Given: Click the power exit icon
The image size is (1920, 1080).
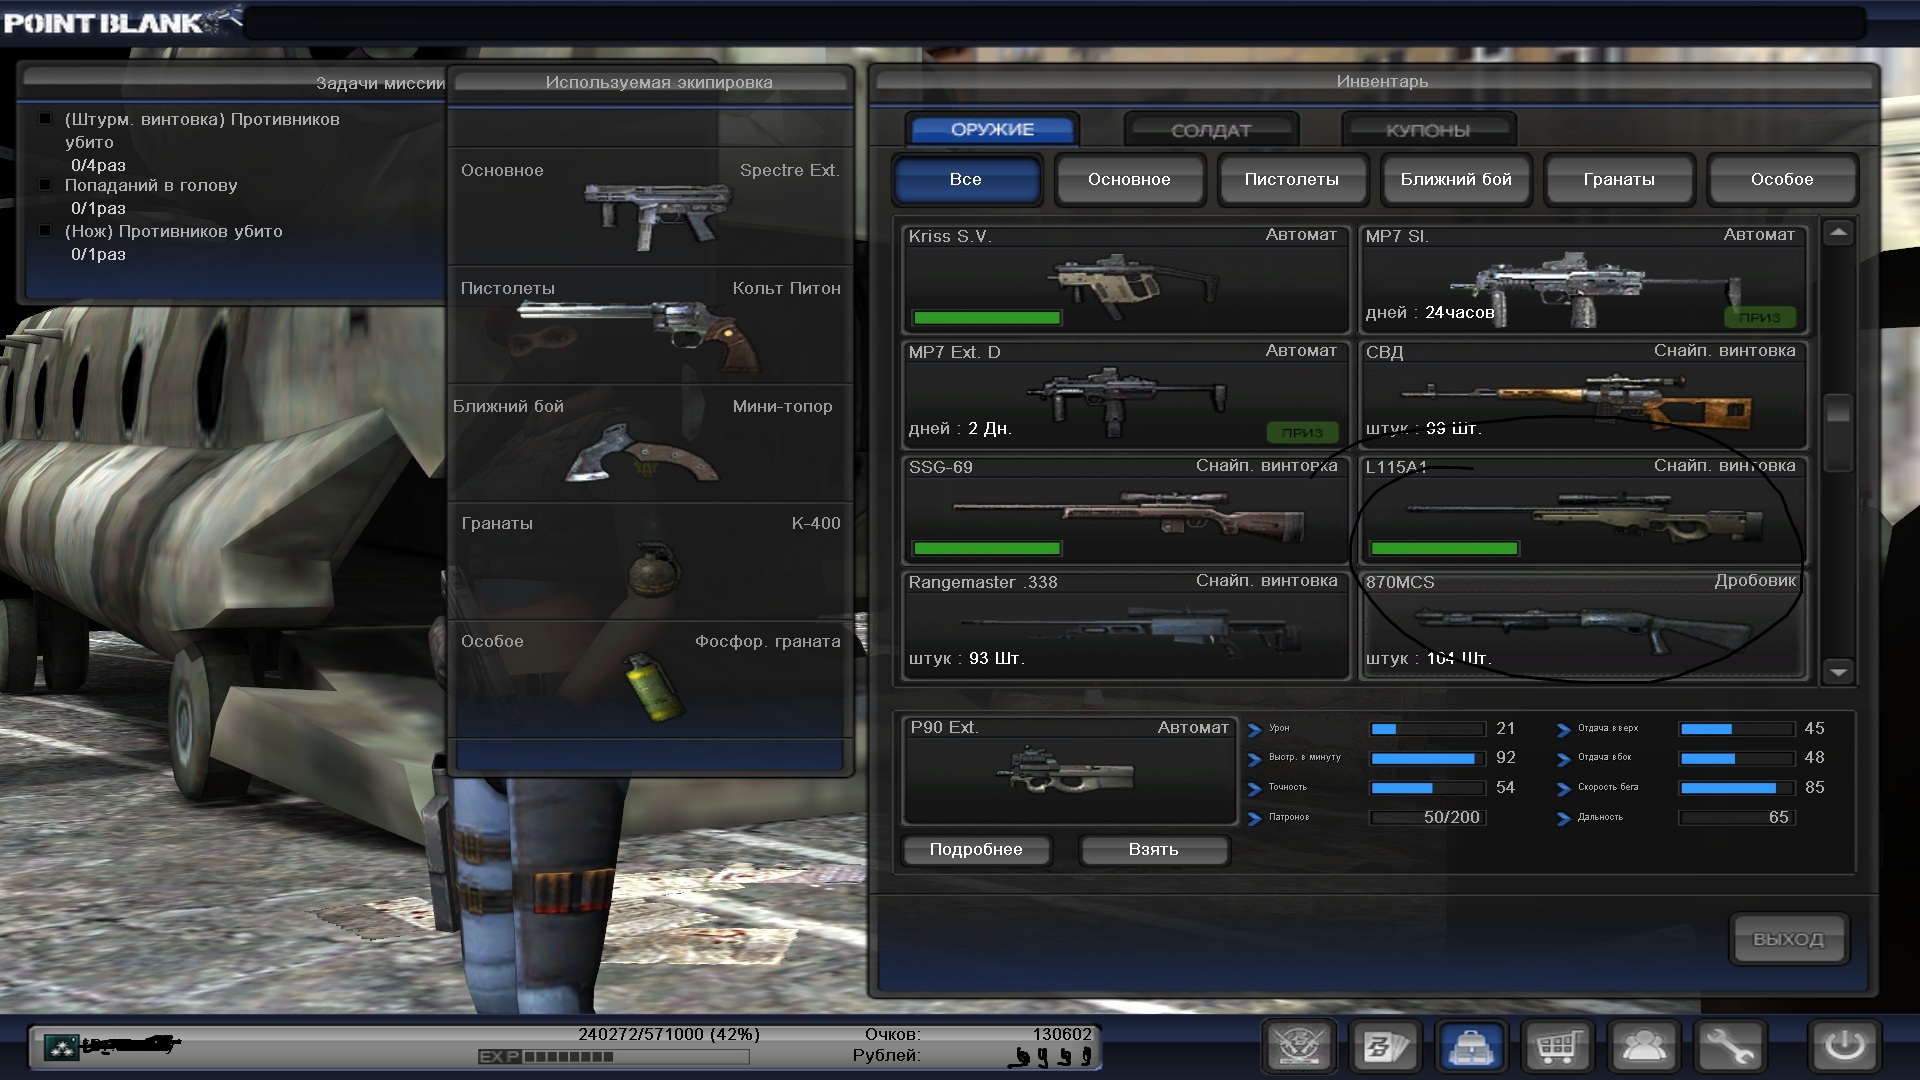Looking at the screenshot, I should point(1844,1047).
